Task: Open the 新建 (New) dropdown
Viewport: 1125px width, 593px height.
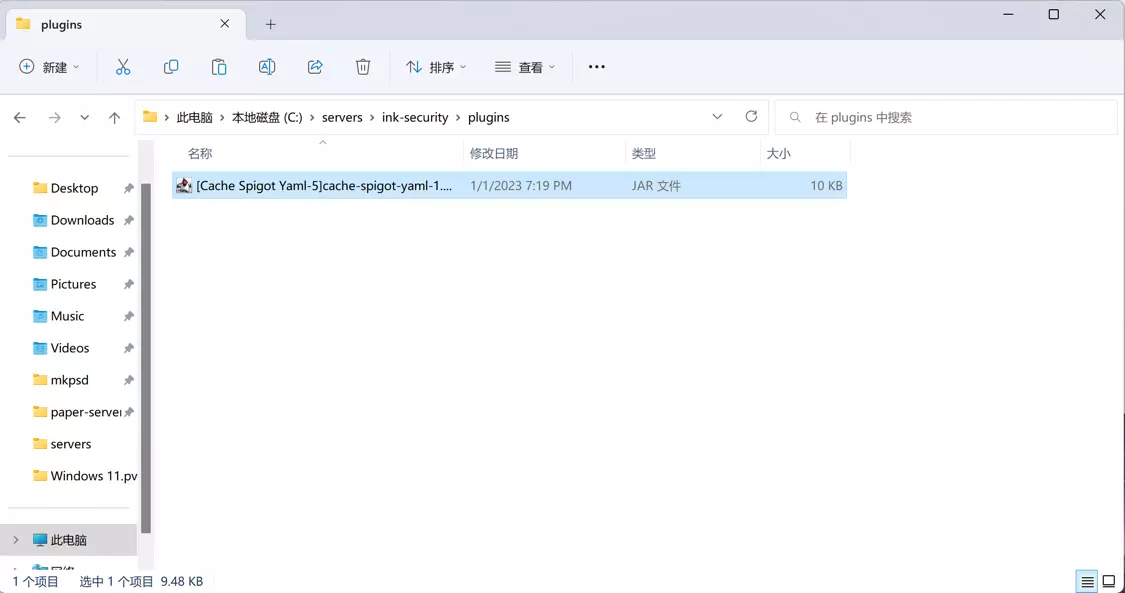Action: pos(49,67)
